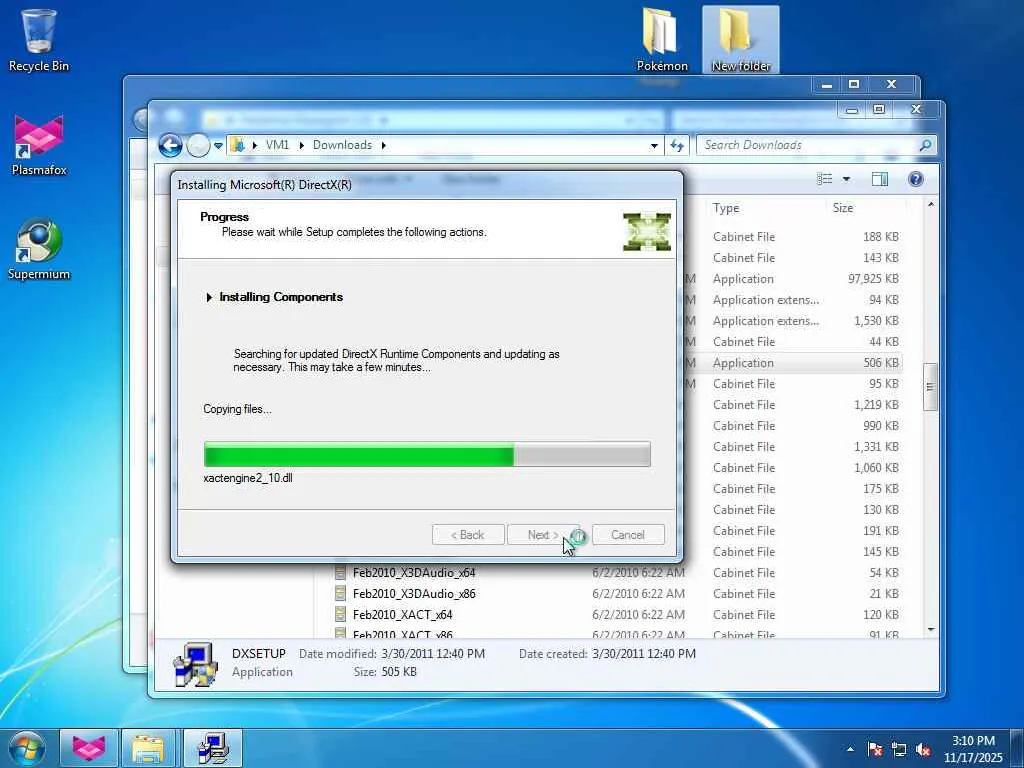Open the network tray icon
1024x768 pixels.
point(899,750)
